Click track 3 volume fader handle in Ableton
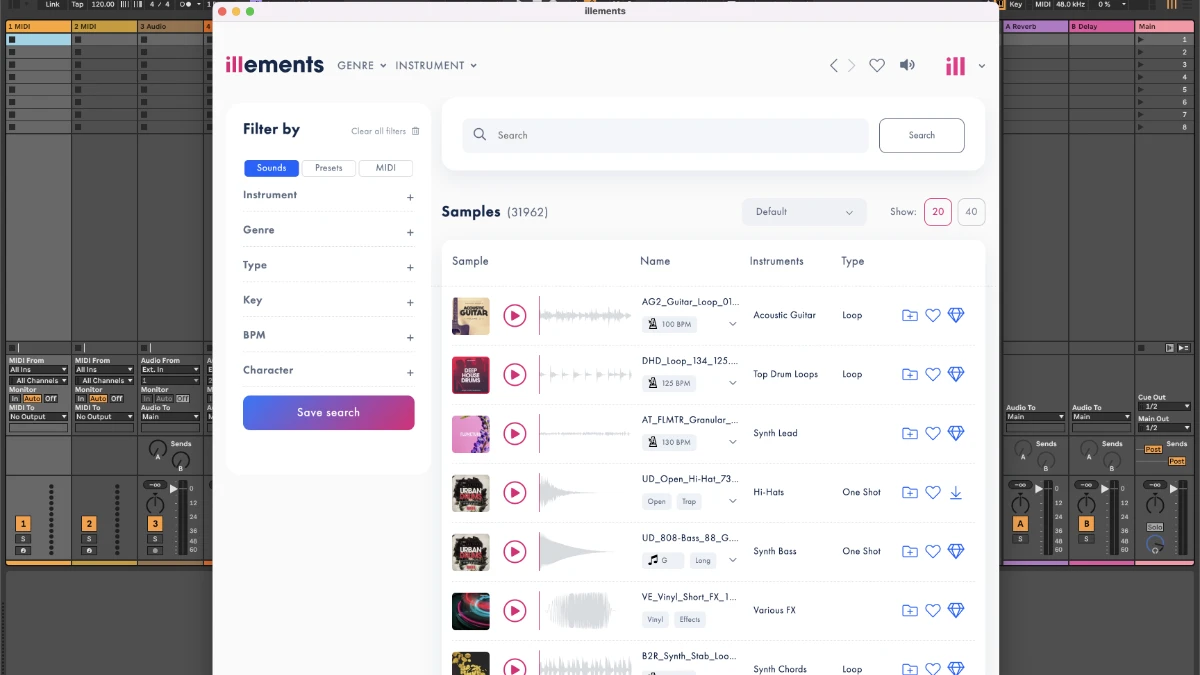 click(x=174, y=489)
